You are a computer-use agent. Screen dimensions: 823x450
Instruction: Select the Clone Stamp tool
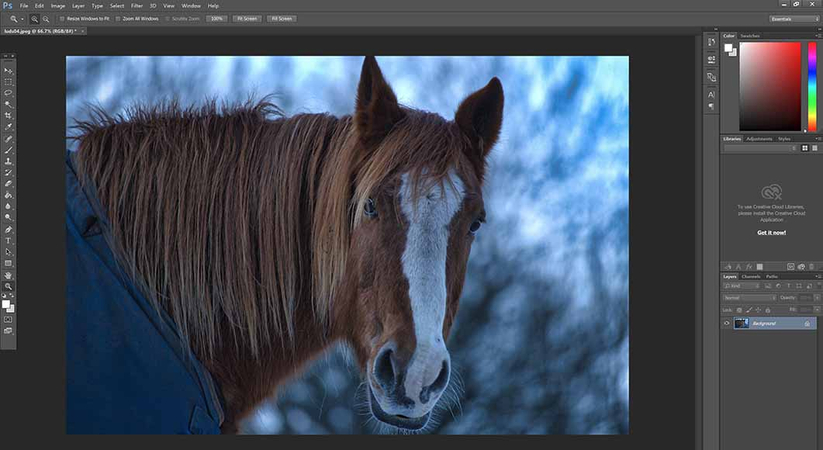8,161
